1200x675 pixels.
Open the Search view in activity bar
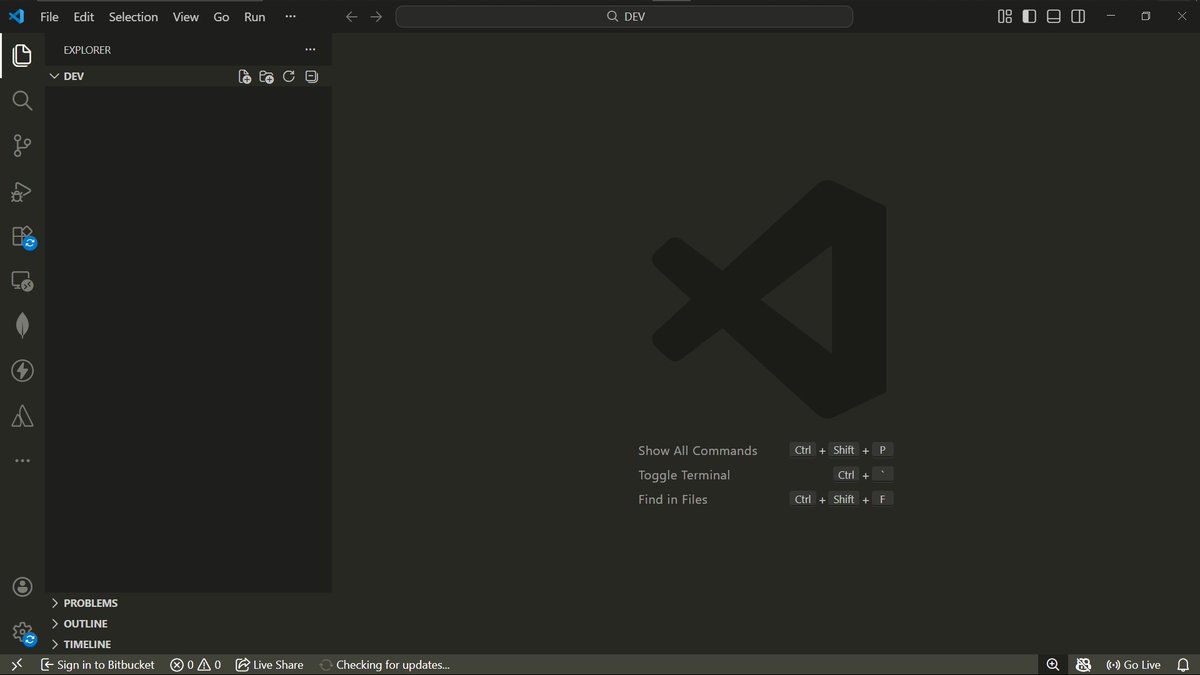[22, 101]
